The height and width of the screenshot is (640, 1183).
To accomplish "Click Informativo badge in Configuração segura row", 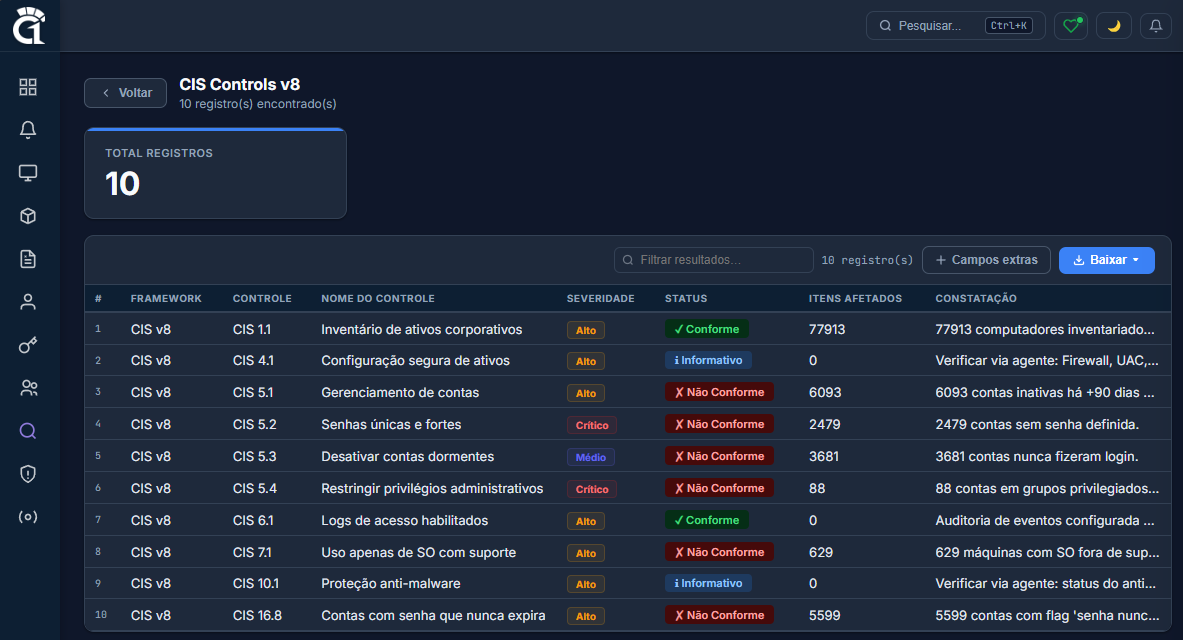I will click(x=708, y=360).
